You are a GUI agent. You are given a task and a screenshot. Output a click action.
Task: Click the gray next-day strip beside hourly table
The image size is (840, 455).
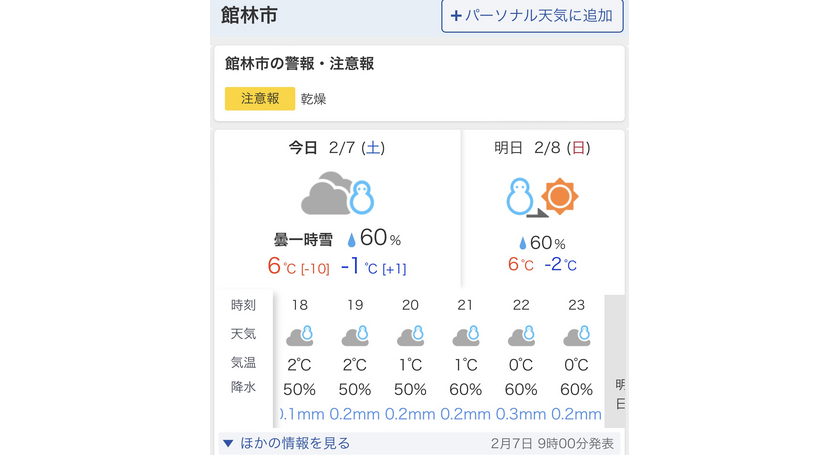(616, 360)
